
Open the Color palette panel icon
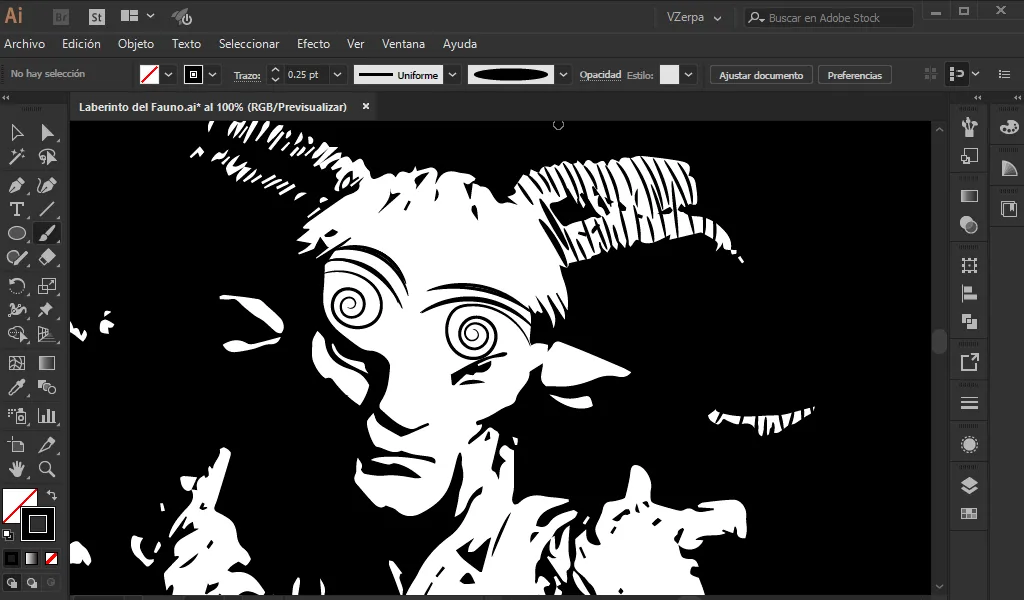coord(1009,127)
